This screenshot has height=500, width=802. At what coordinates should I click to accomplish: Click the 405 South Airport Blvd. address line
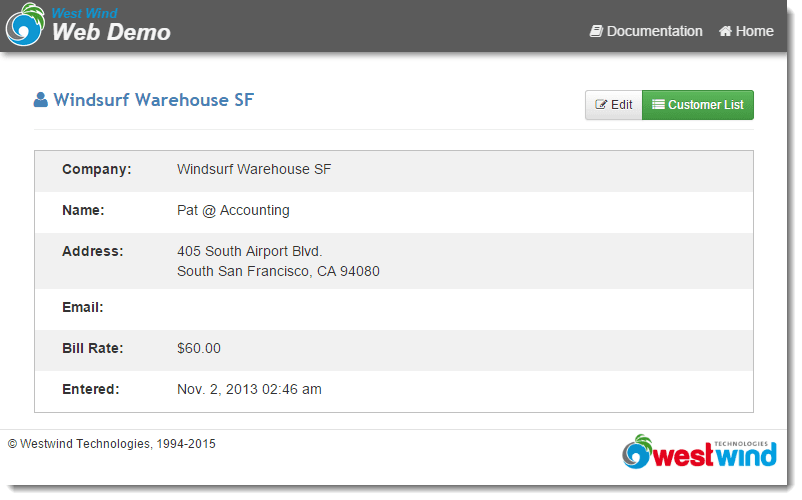click(x=249, y=251)
